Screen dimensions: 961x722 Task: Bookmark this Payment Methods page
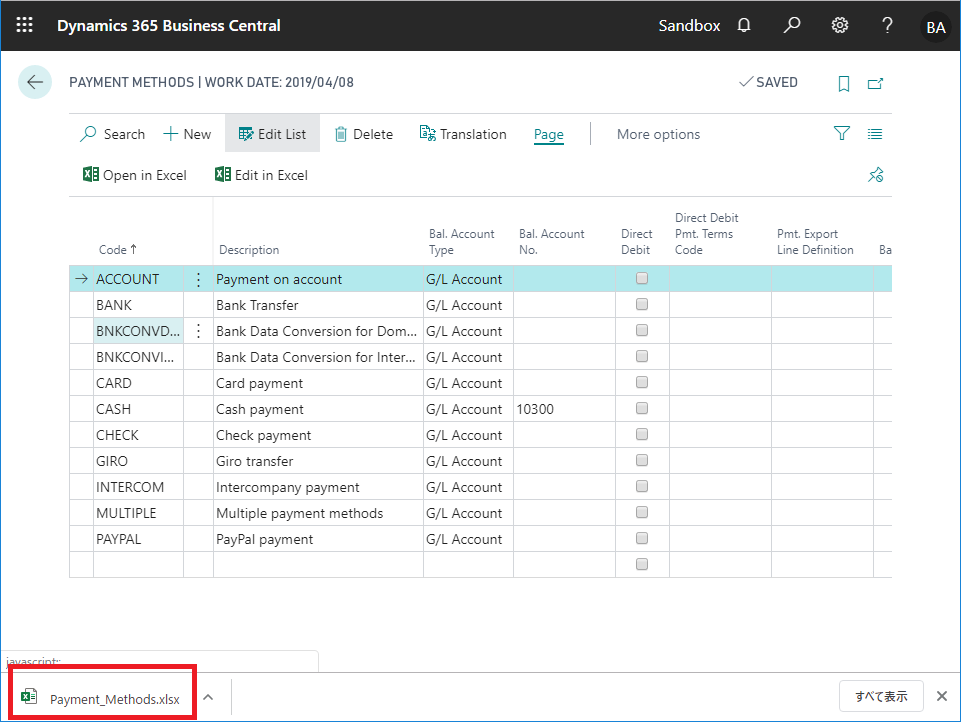click(844, 83)
